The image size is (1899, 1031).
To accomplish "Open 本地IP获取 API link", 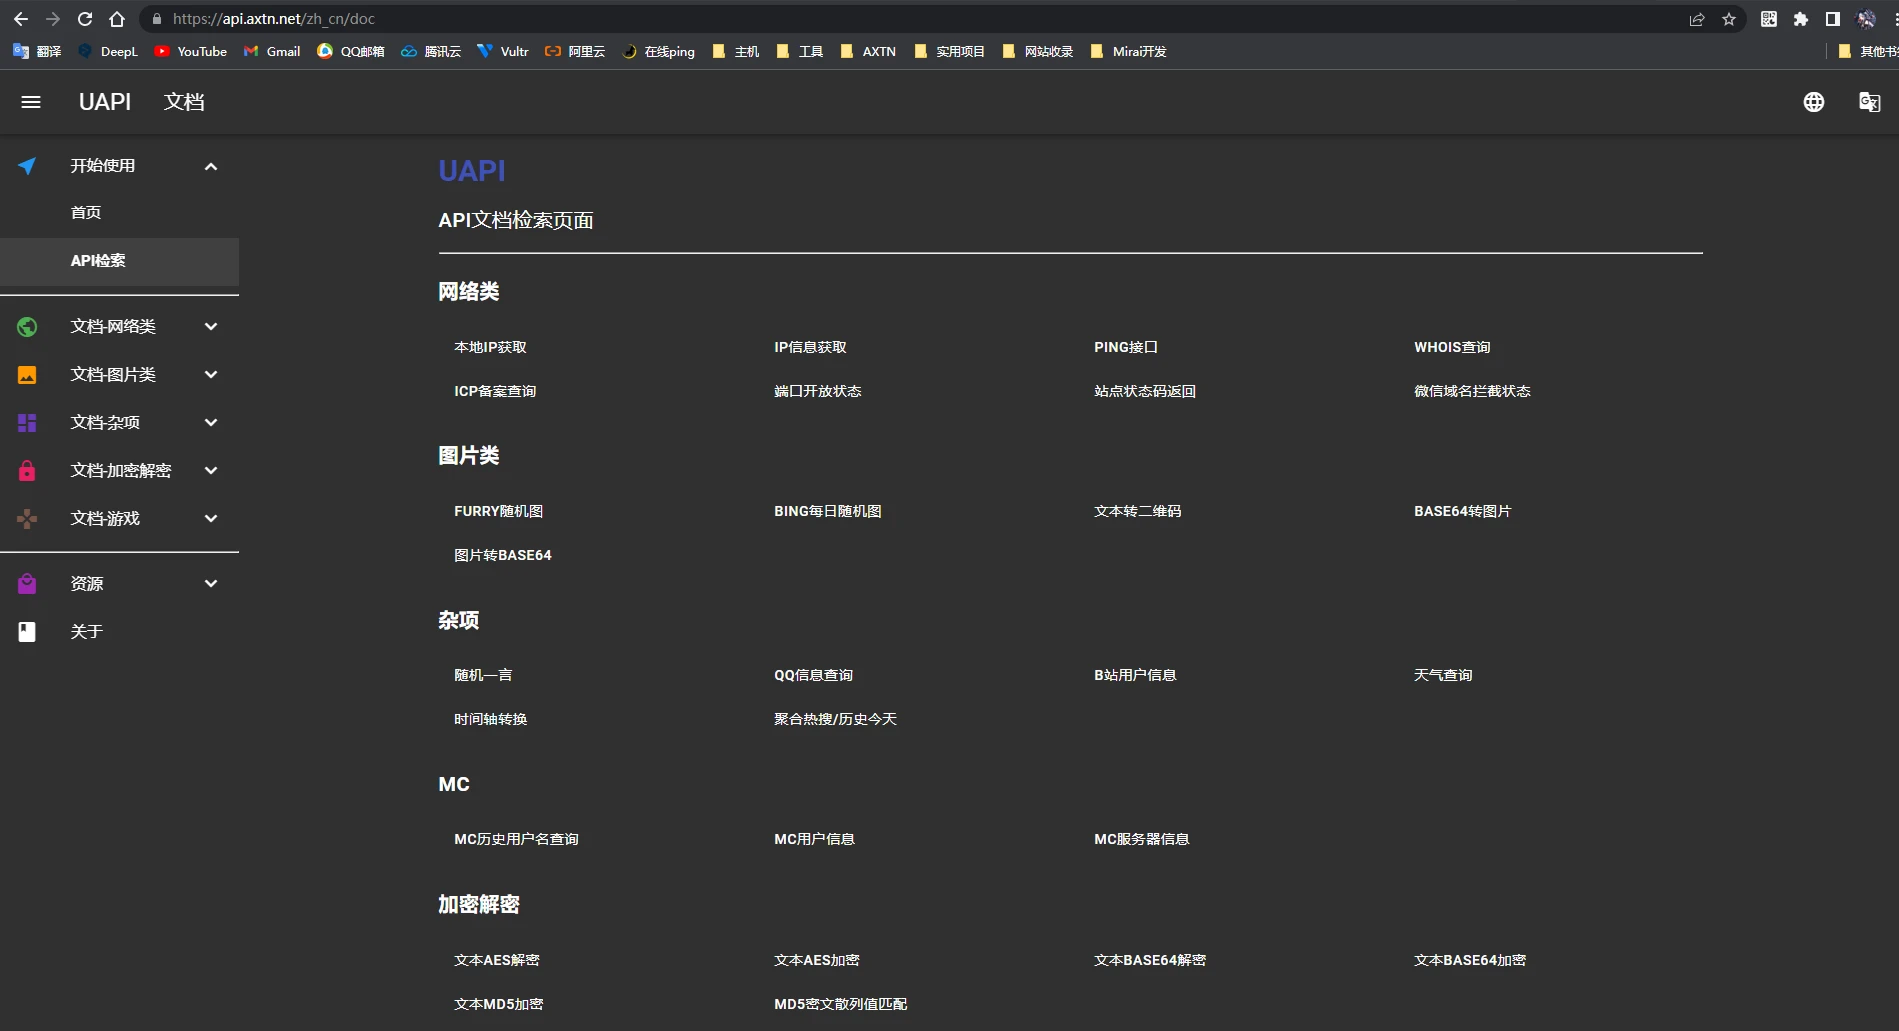I will [x=490, y=347].
